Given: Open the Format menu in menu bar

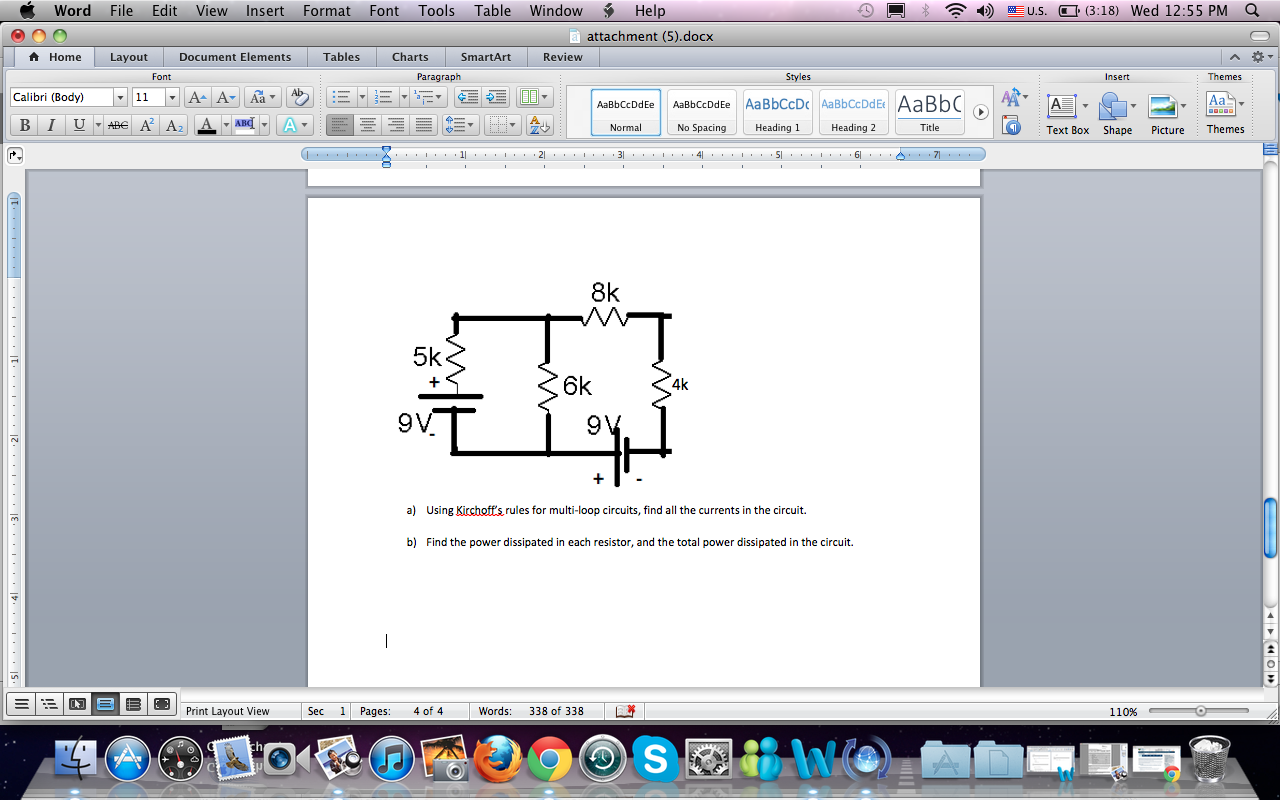Looking at the screenshot, I should pyautogui.click(x=326, y=11).
